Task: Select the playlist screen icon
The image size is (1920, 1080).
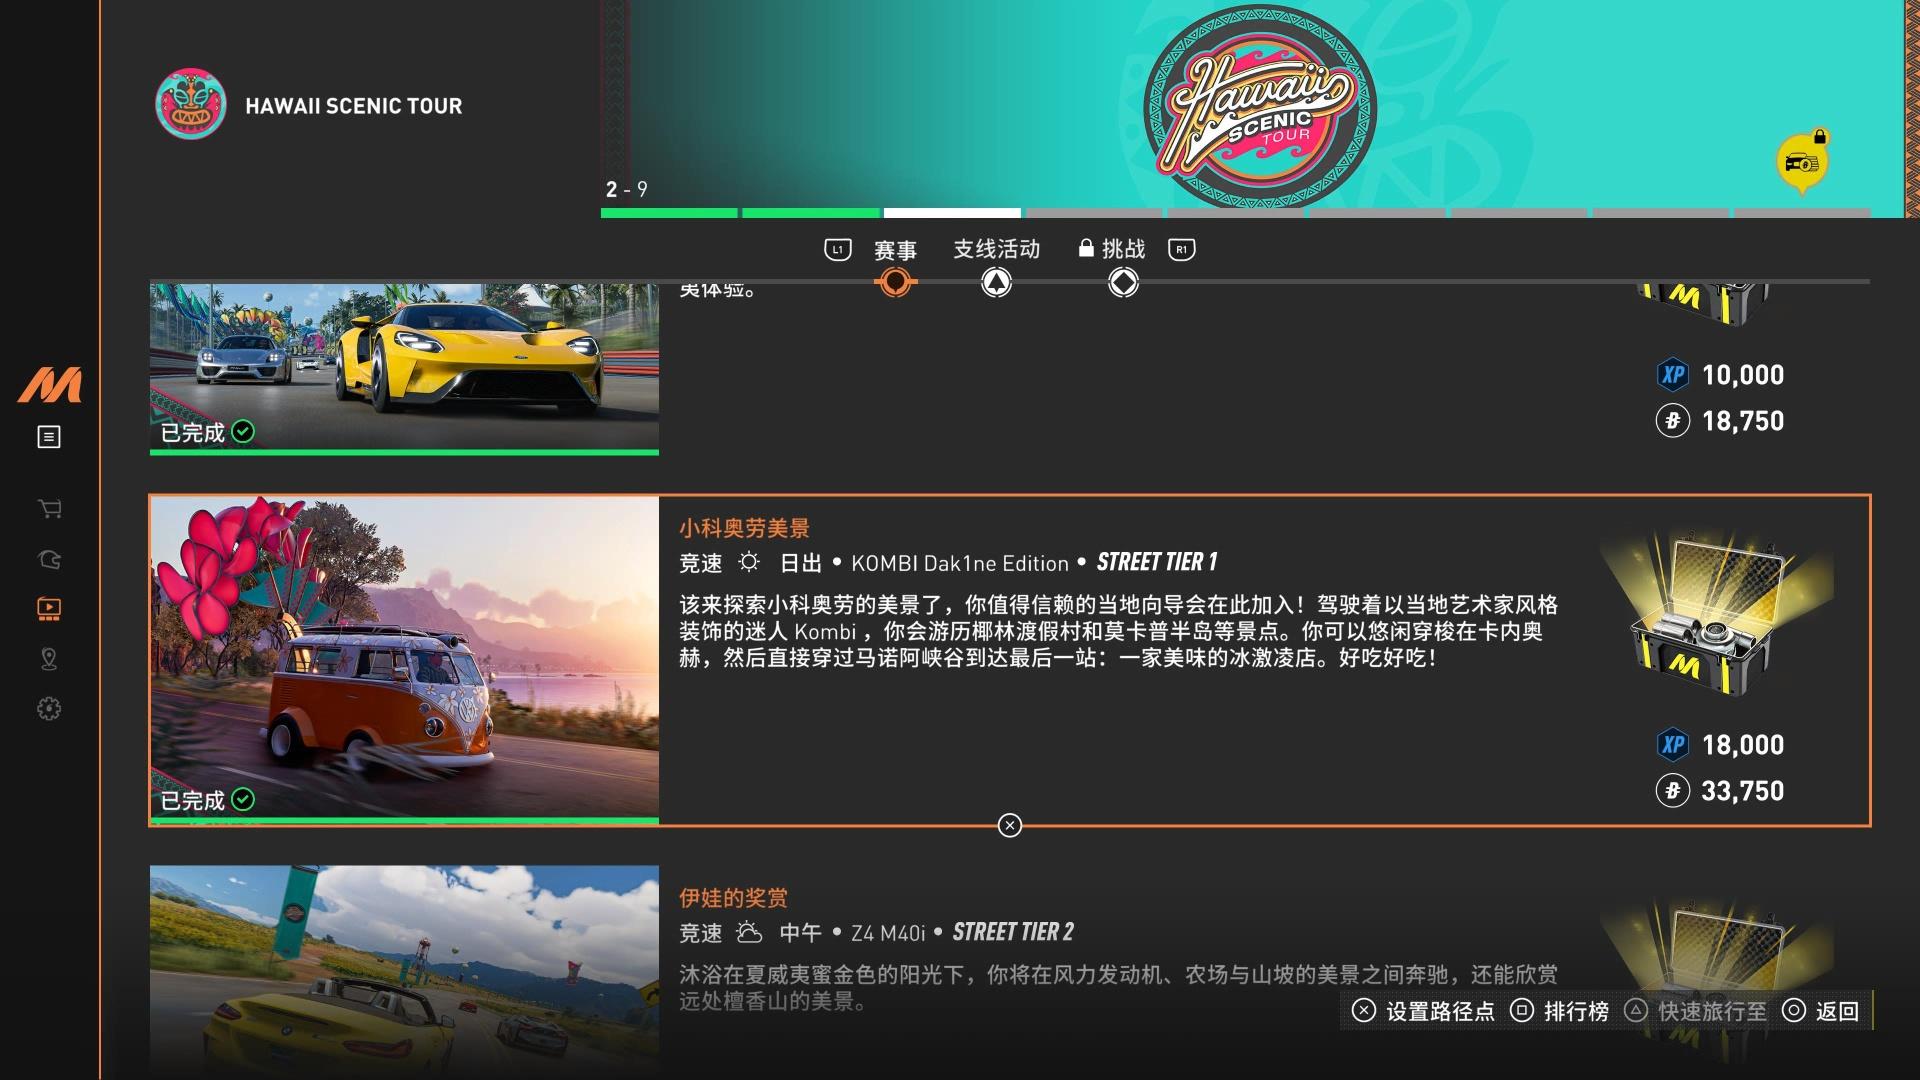Action: [49, 608]
